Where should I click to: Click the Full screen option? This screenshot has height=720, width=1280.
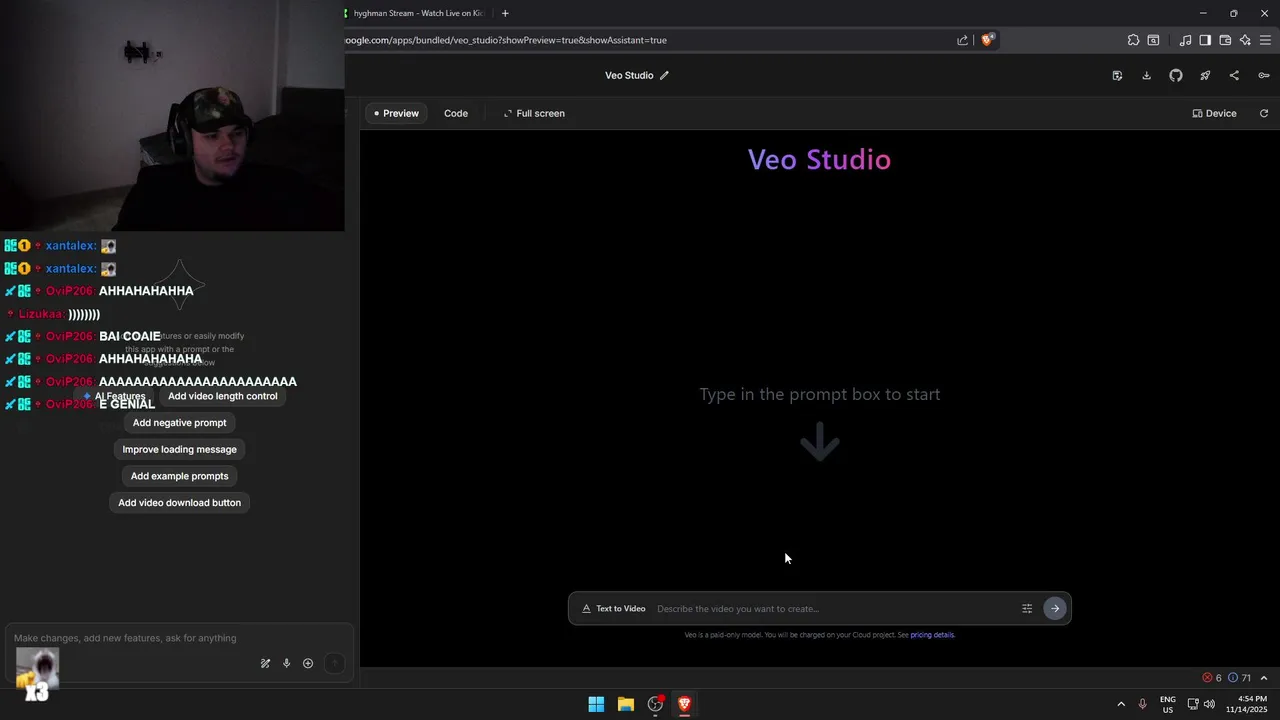(x=534, y=113)
